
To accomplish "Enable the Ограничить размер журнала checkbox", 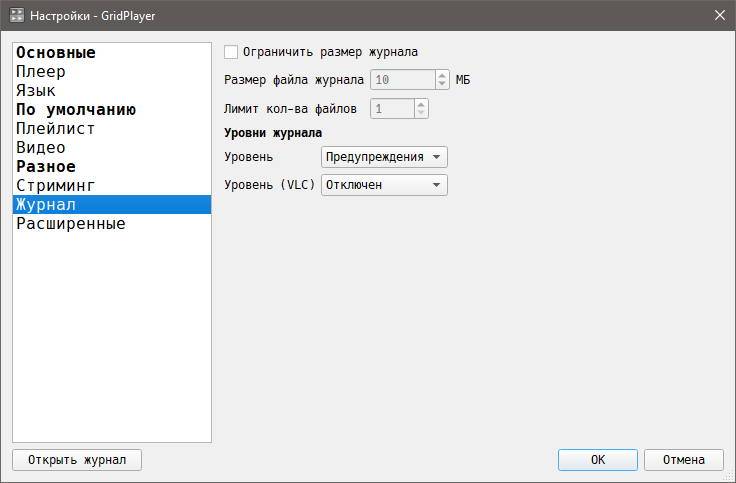I will click(x=231, y=52).
